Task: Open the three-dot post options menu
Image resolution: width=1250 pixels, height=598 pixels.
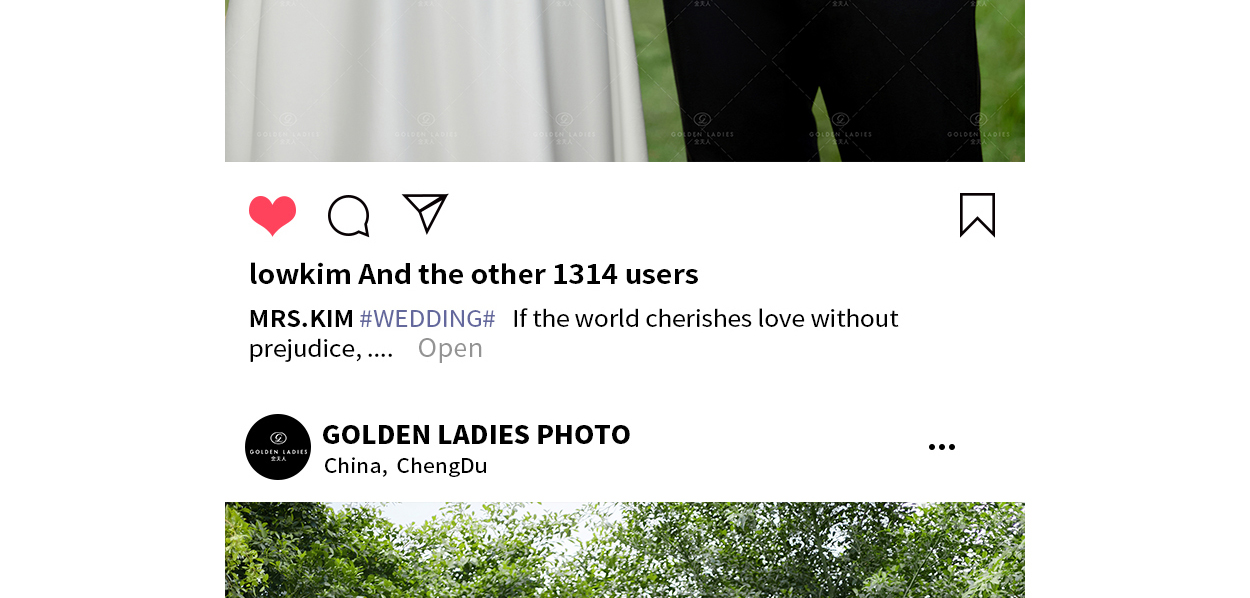Action: [942, 447]
